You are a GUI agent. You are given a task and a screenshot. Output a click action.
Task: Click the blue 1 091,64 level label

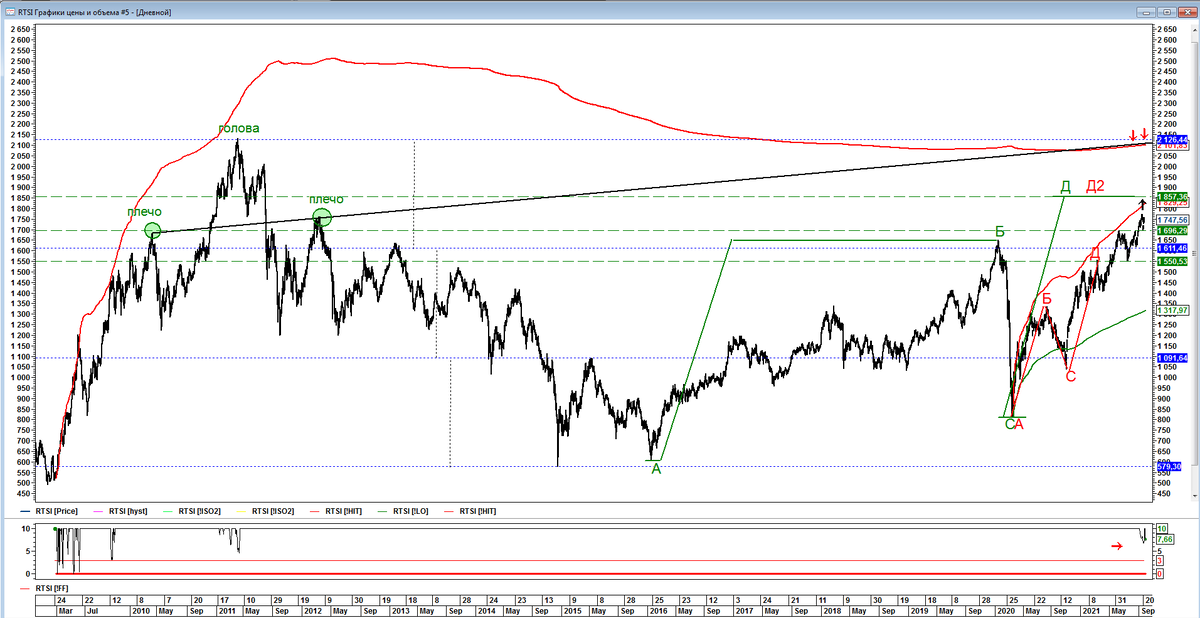(1172, 358)
